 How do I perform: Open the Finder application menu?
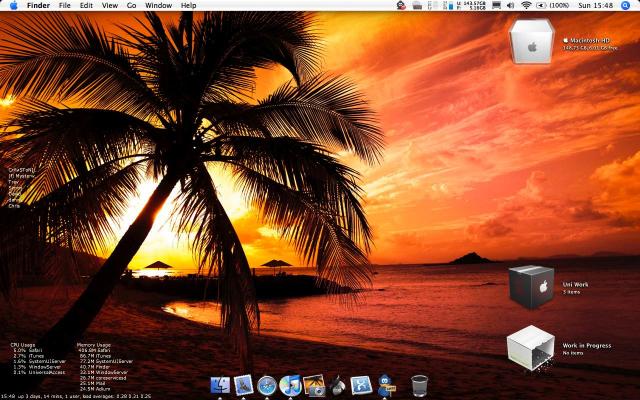[38, 5]
